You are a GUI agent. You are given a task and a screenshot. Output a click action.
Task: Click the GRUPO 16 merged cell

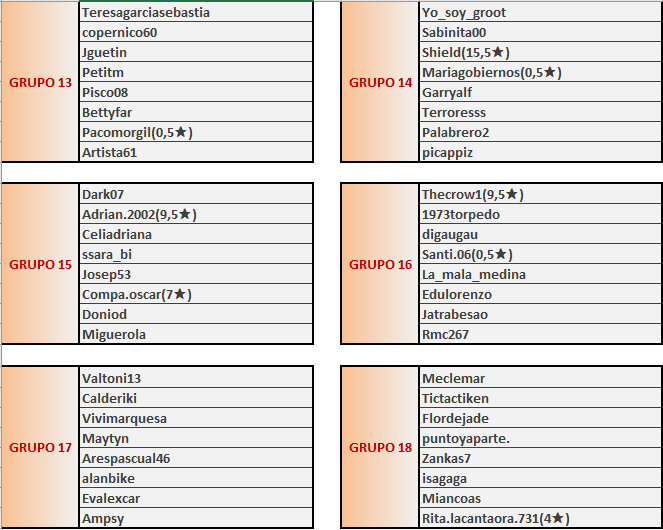(380, 265)
